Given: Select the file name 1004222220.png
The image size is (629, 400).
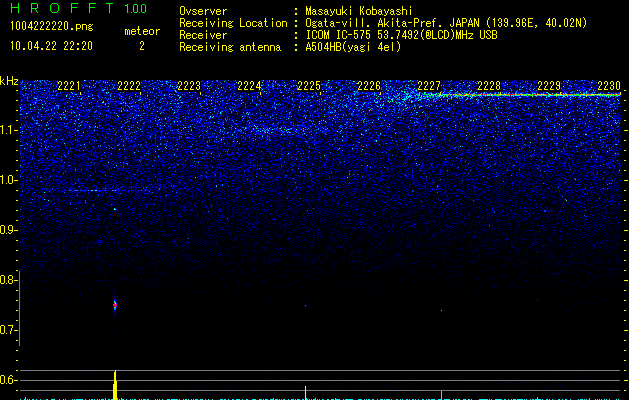Looking at the screenshot, I should pyautogui.click(x=52, y=27).
